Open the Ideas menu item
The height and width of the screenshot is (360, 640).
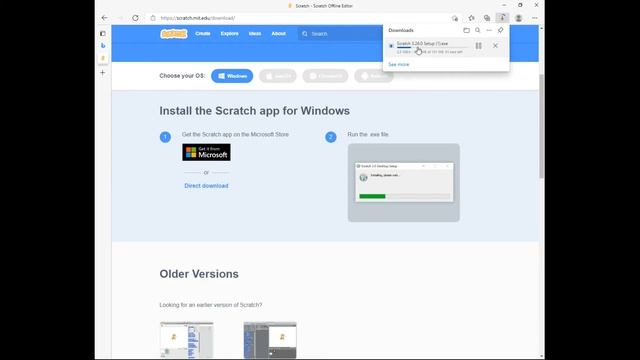[255, 33]
